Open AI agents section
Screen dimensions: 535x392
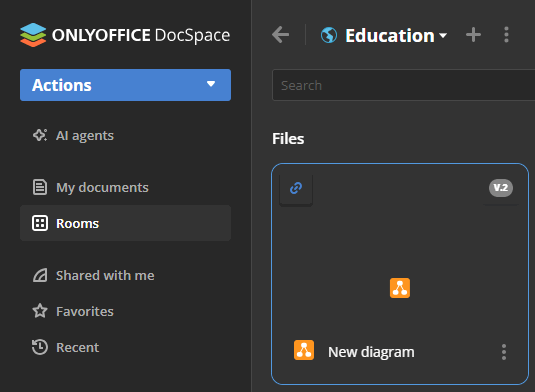point(125,135)
